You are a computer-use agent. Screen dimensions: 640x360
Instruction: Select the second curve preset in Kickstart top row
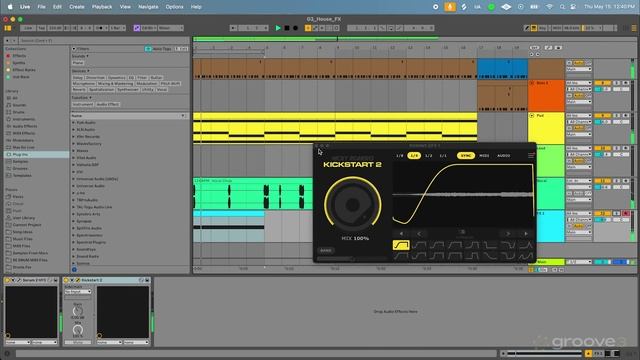coord(419,244)
